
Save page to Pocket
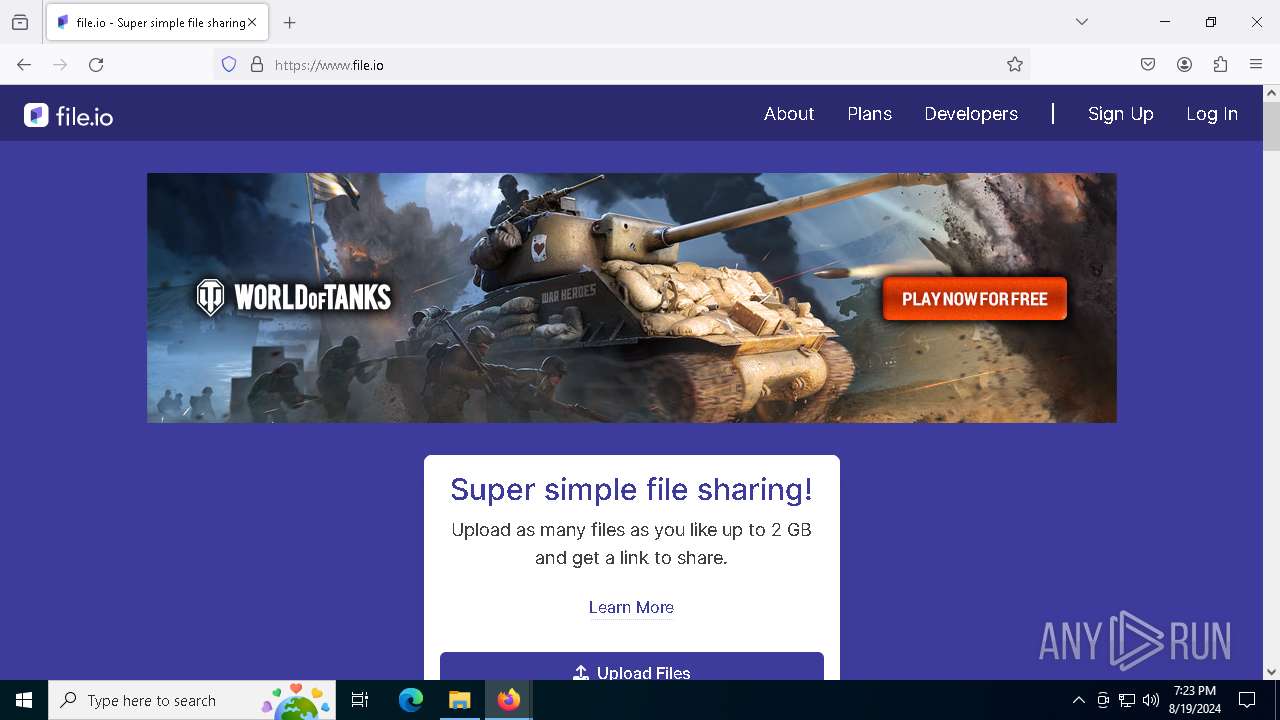[1148, 65]
